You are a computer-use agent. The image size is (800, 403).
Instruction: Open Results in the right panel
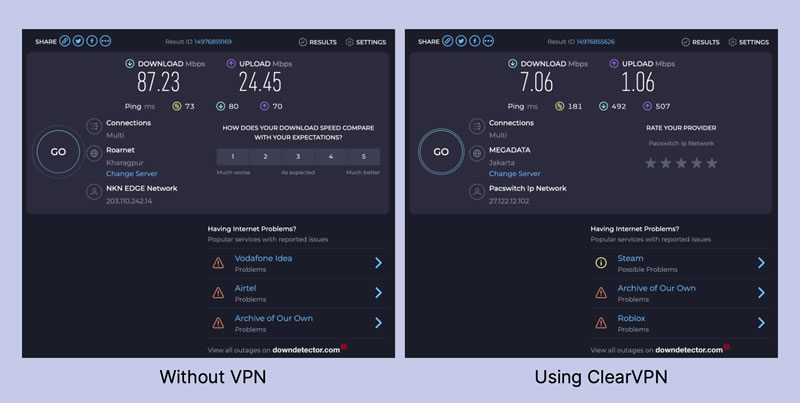point(700,42)
